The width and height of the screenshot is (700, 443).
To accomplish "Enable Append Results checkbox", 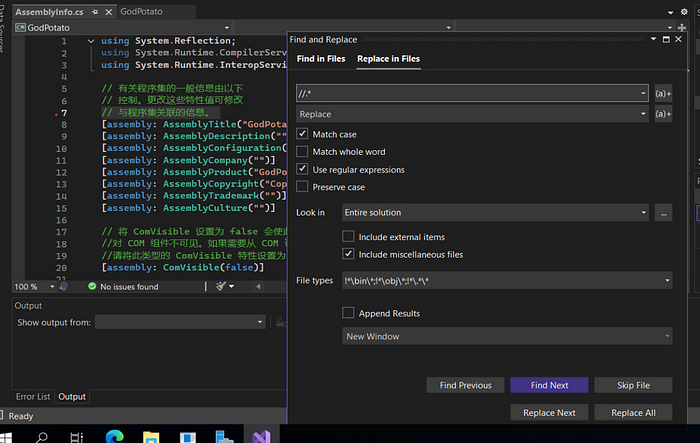I will 348,313.
